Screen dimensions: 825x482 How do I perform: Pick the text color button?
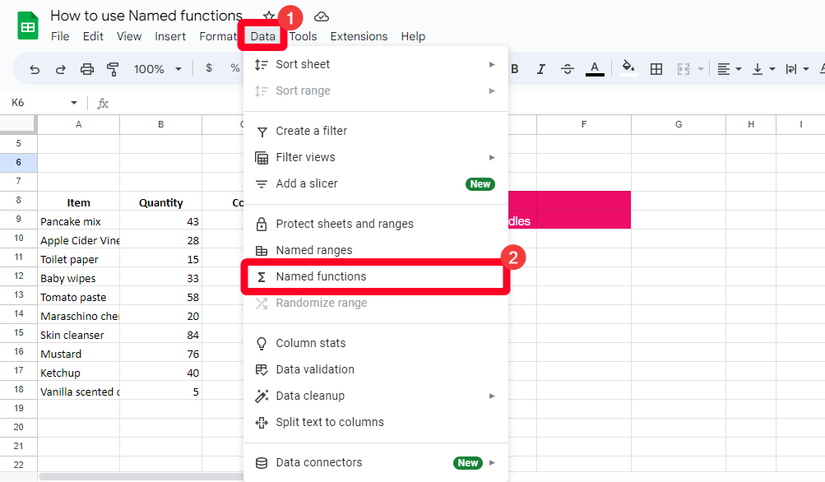tap(595, 69)
